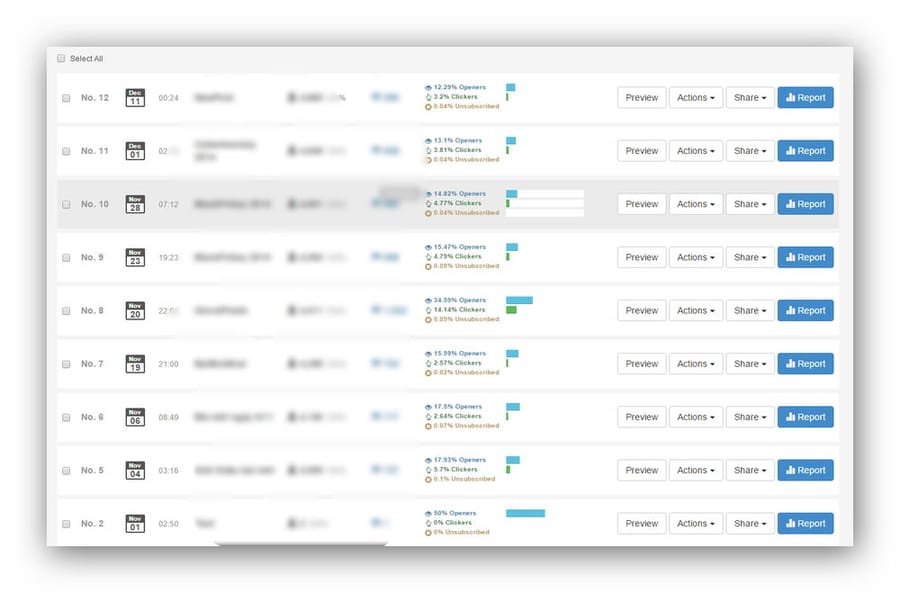
Task: Click Preview for campaign No. 10
Action: (642, 204)
